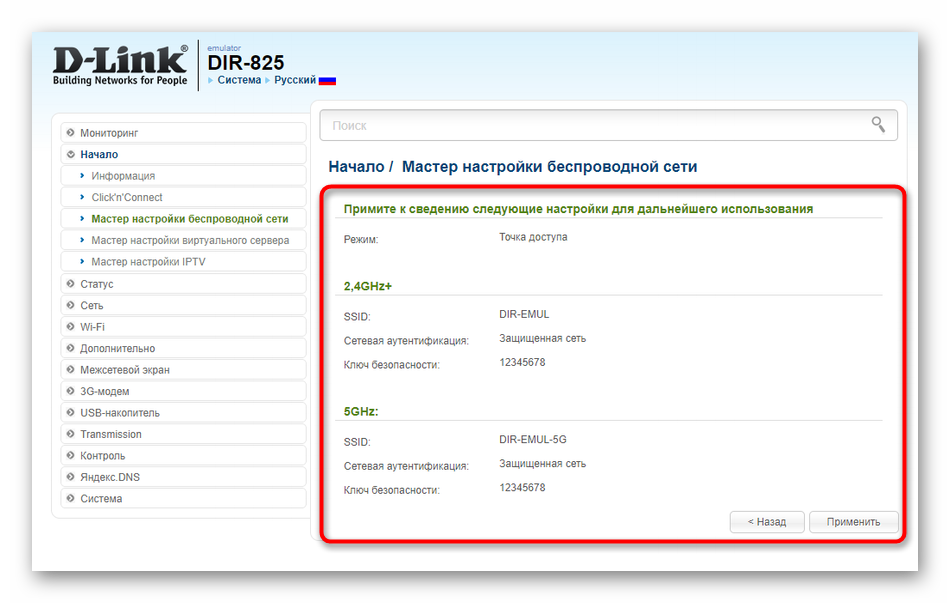Image resolution: width=950 pixels, height=603 pixels.
Task: Click the D-Link logo
Action: 119,66
